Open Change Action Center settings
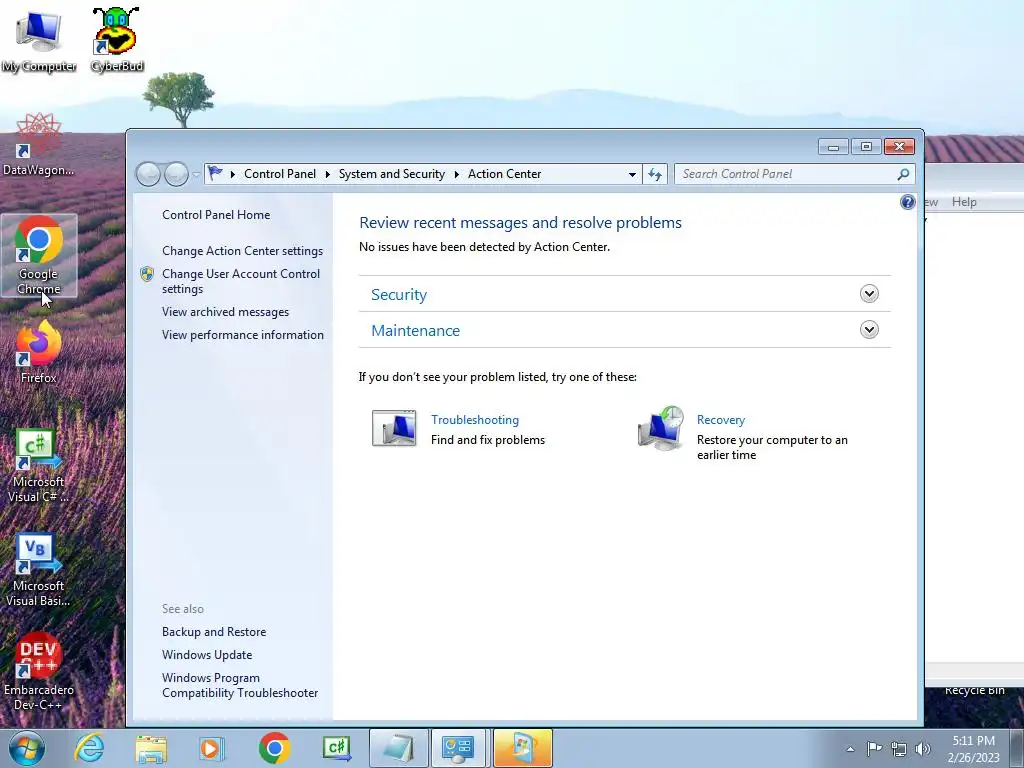This screenshot has width=1024, height=768. pyautogui.click(x=242, y=251)
